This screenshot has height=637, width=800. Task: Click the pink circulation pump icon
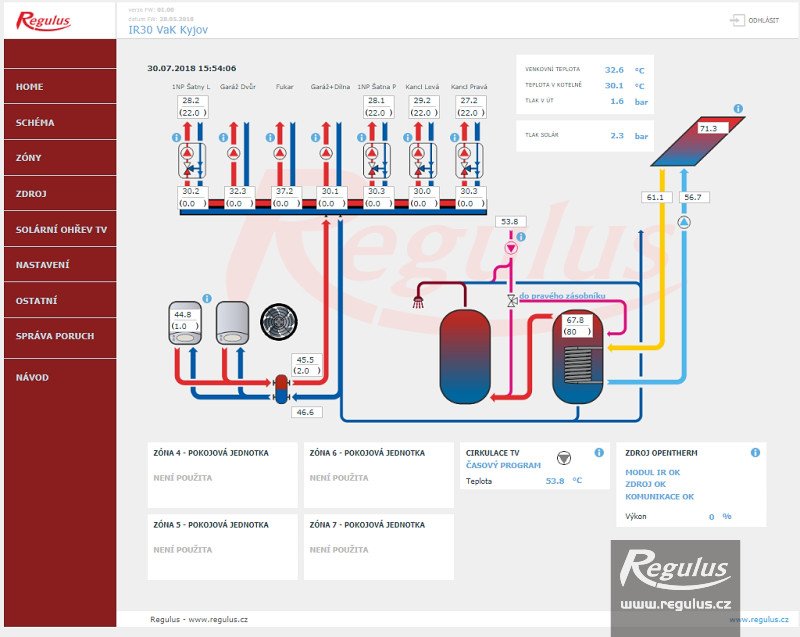click(511, 248)
